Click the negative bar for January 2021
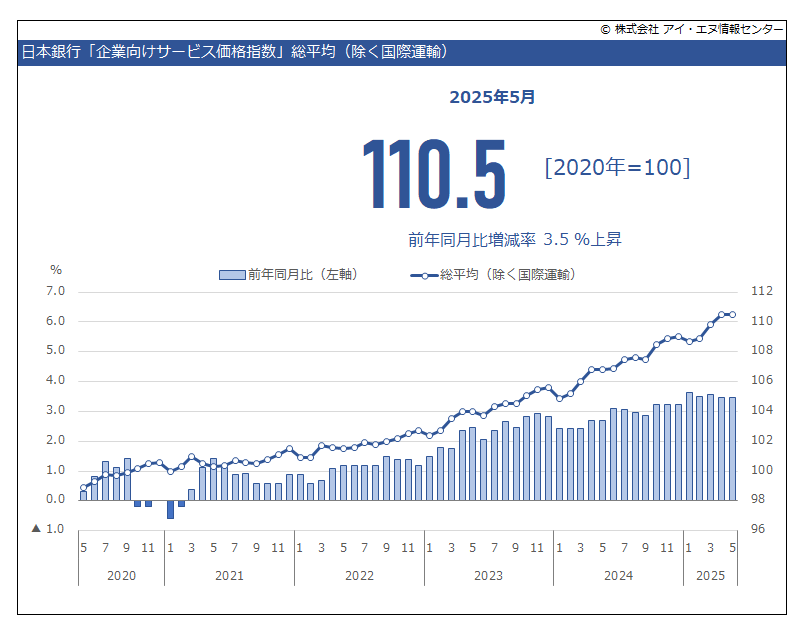 (x=170, y=509)
